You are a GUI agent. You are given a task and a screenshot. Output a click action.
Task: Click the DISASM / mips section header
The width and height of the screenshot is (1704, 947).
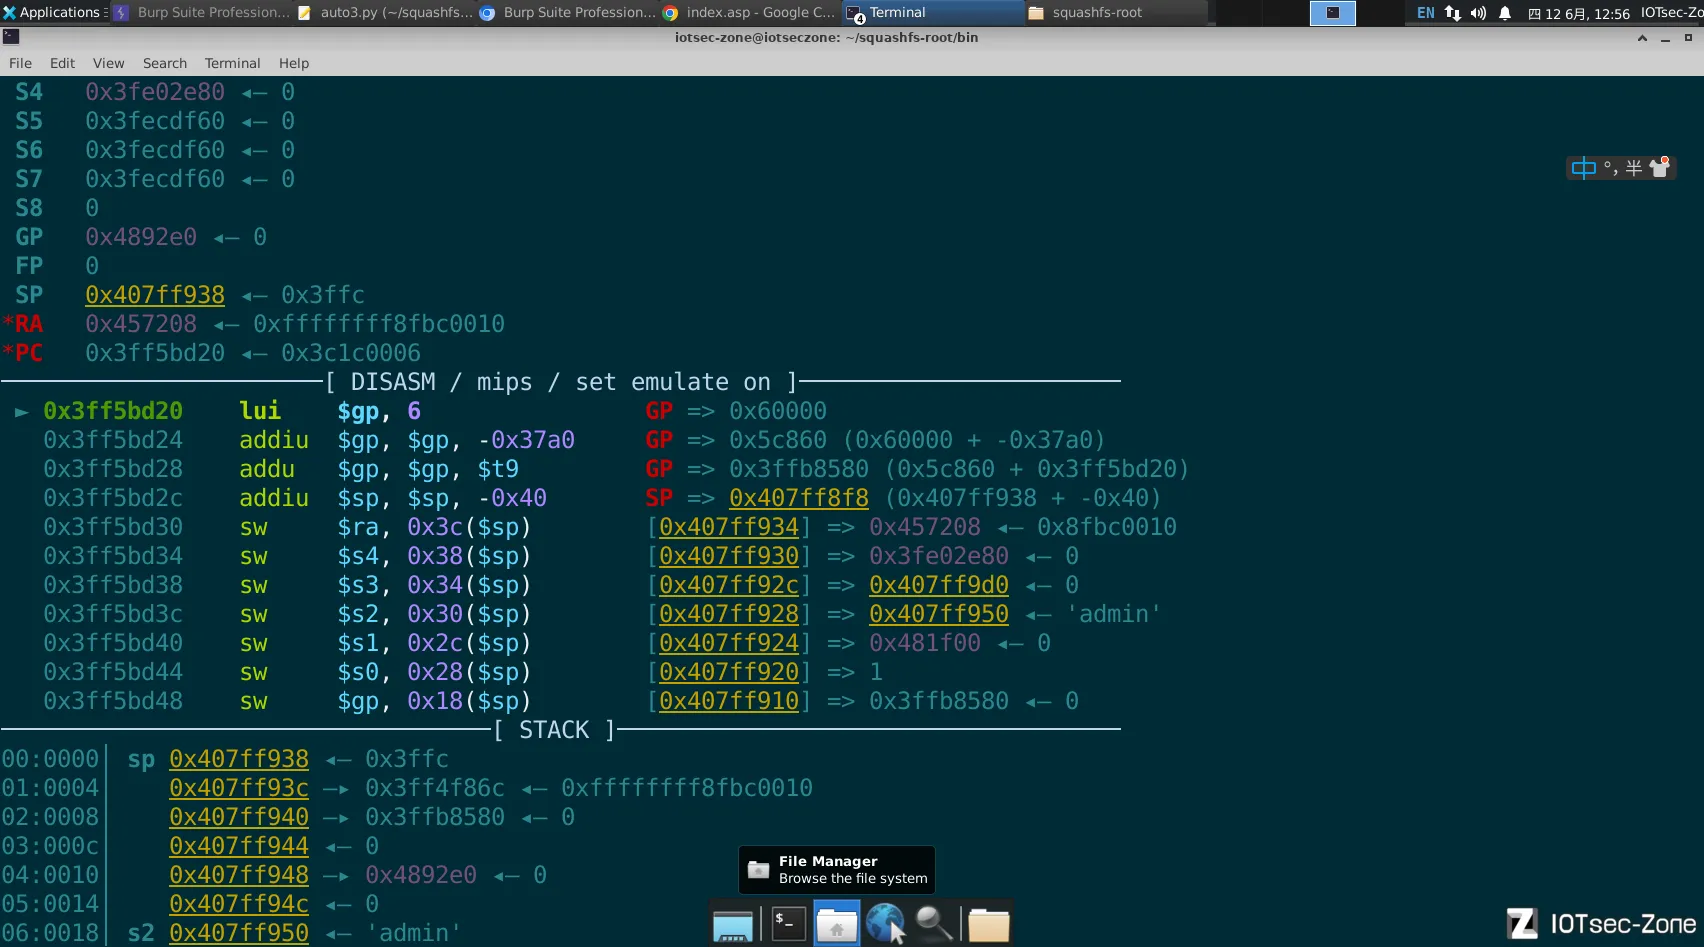click(561, 382)
